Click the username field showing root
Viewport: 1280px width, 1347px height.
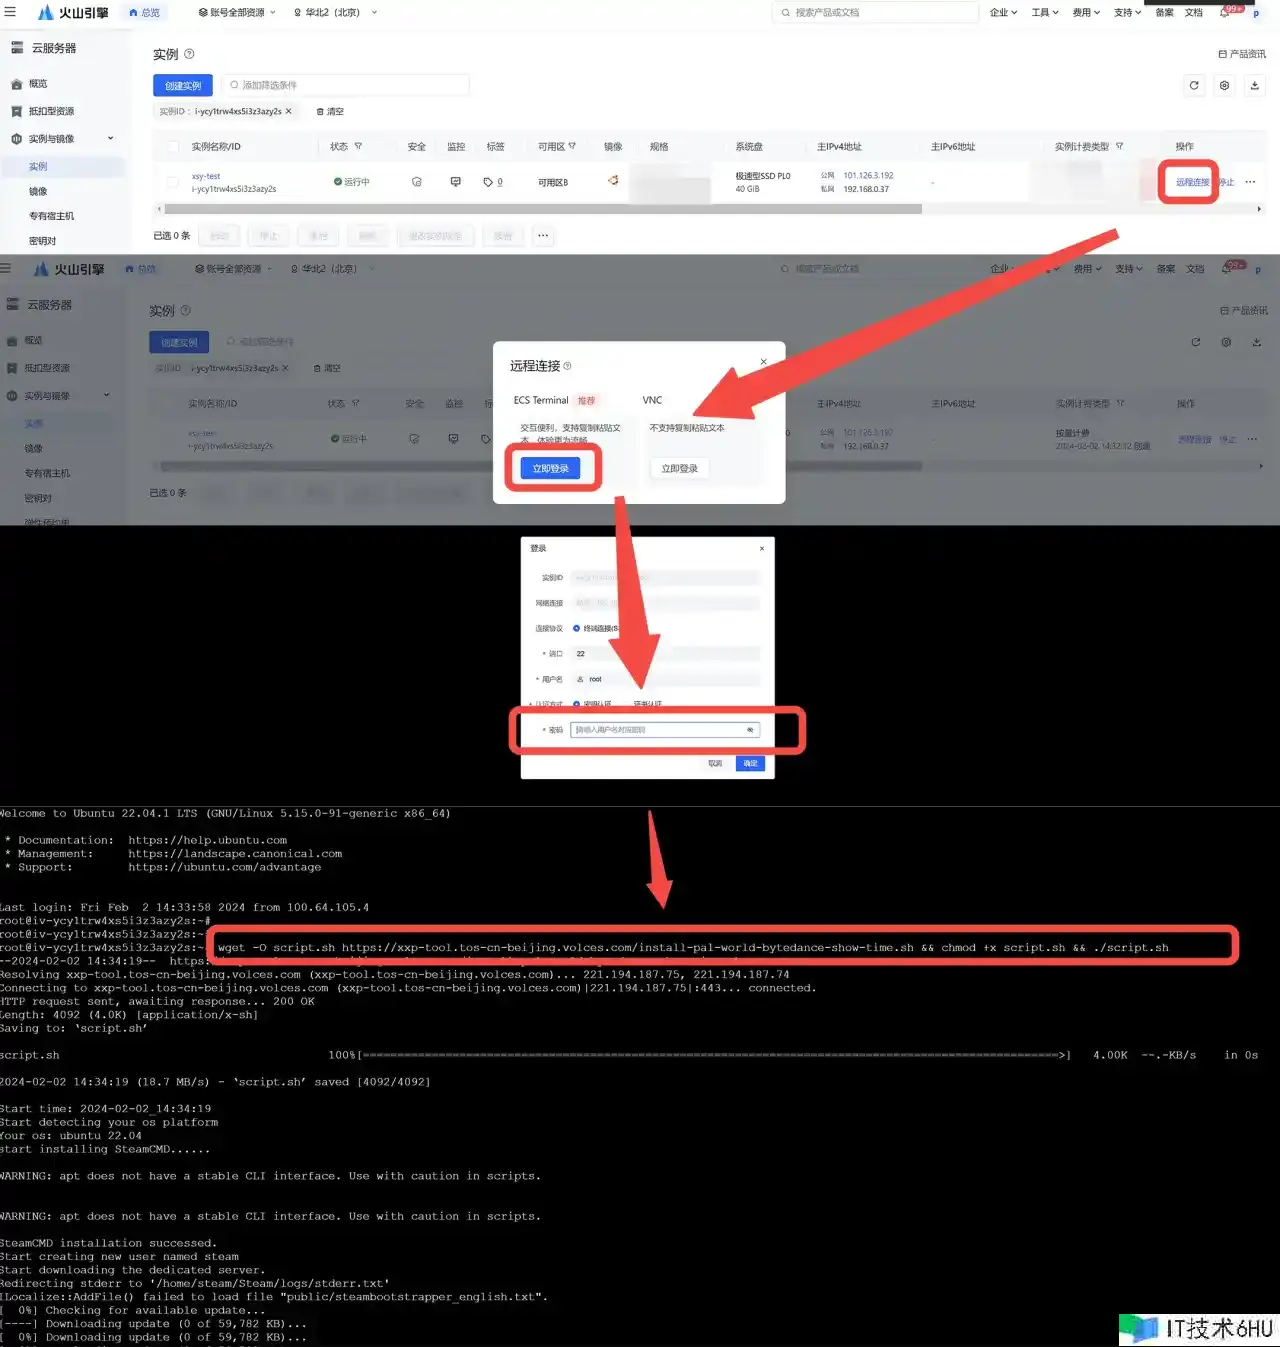point(665,679)
